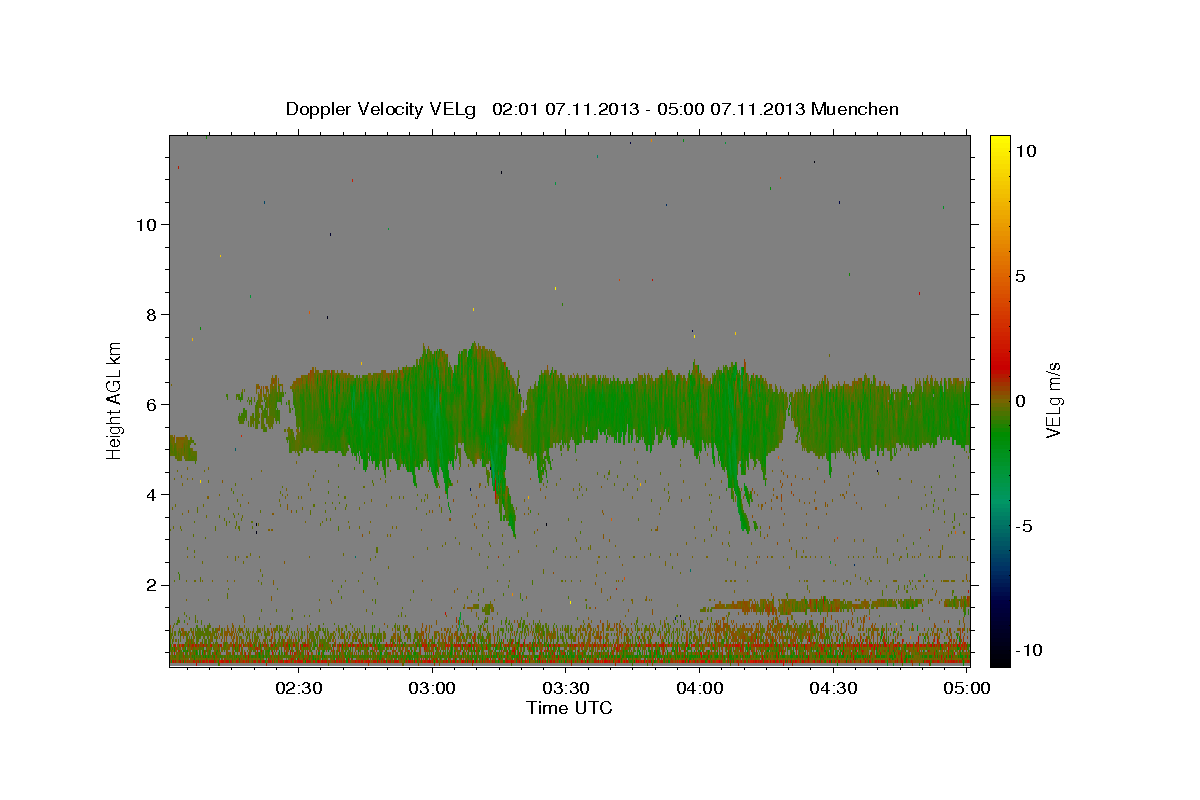
Task: Click the 03:00 time tick label
Action: tap(433, 688)
